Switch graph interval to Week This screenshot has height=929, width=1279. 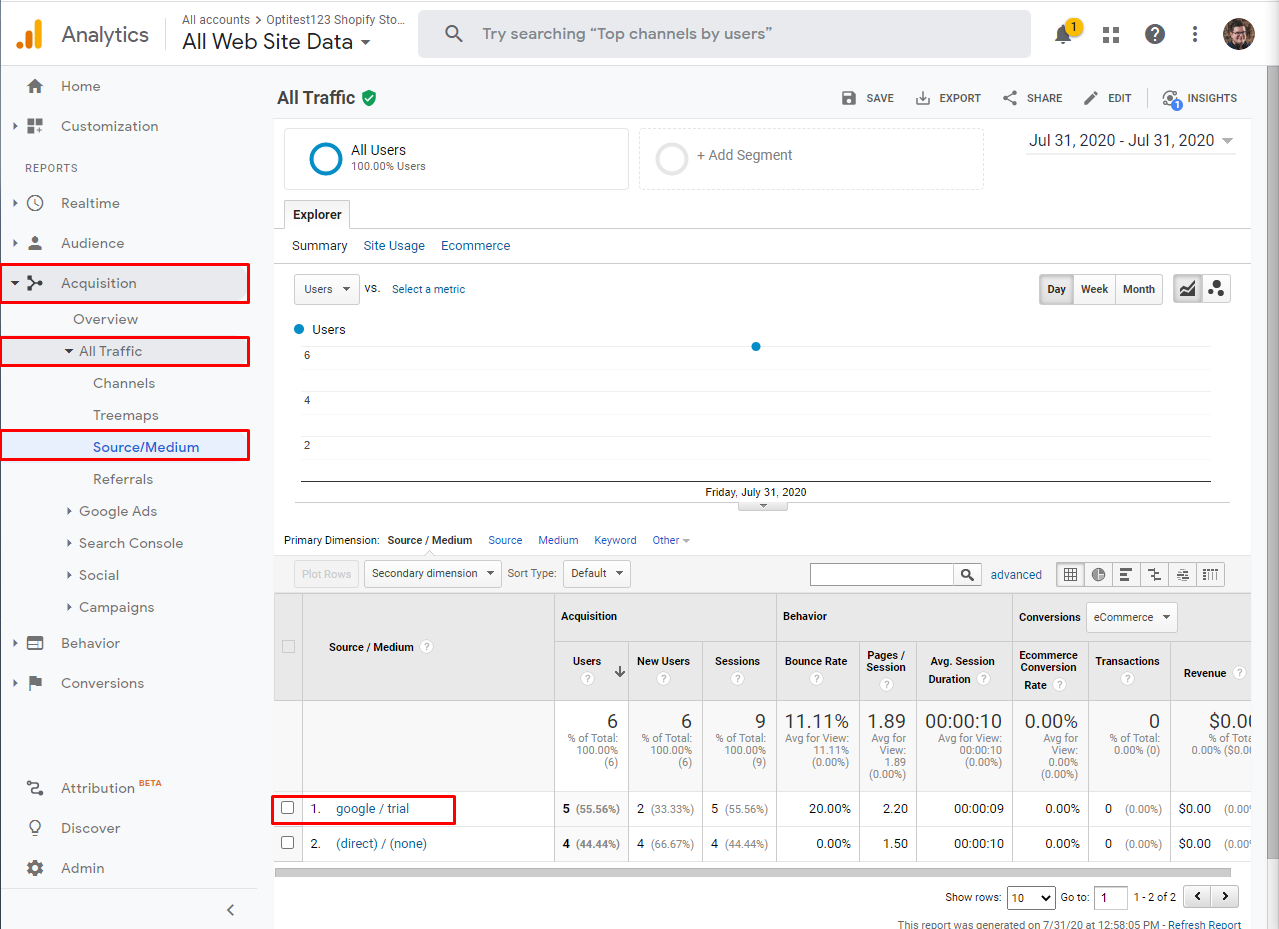(x=1094, y=289)
